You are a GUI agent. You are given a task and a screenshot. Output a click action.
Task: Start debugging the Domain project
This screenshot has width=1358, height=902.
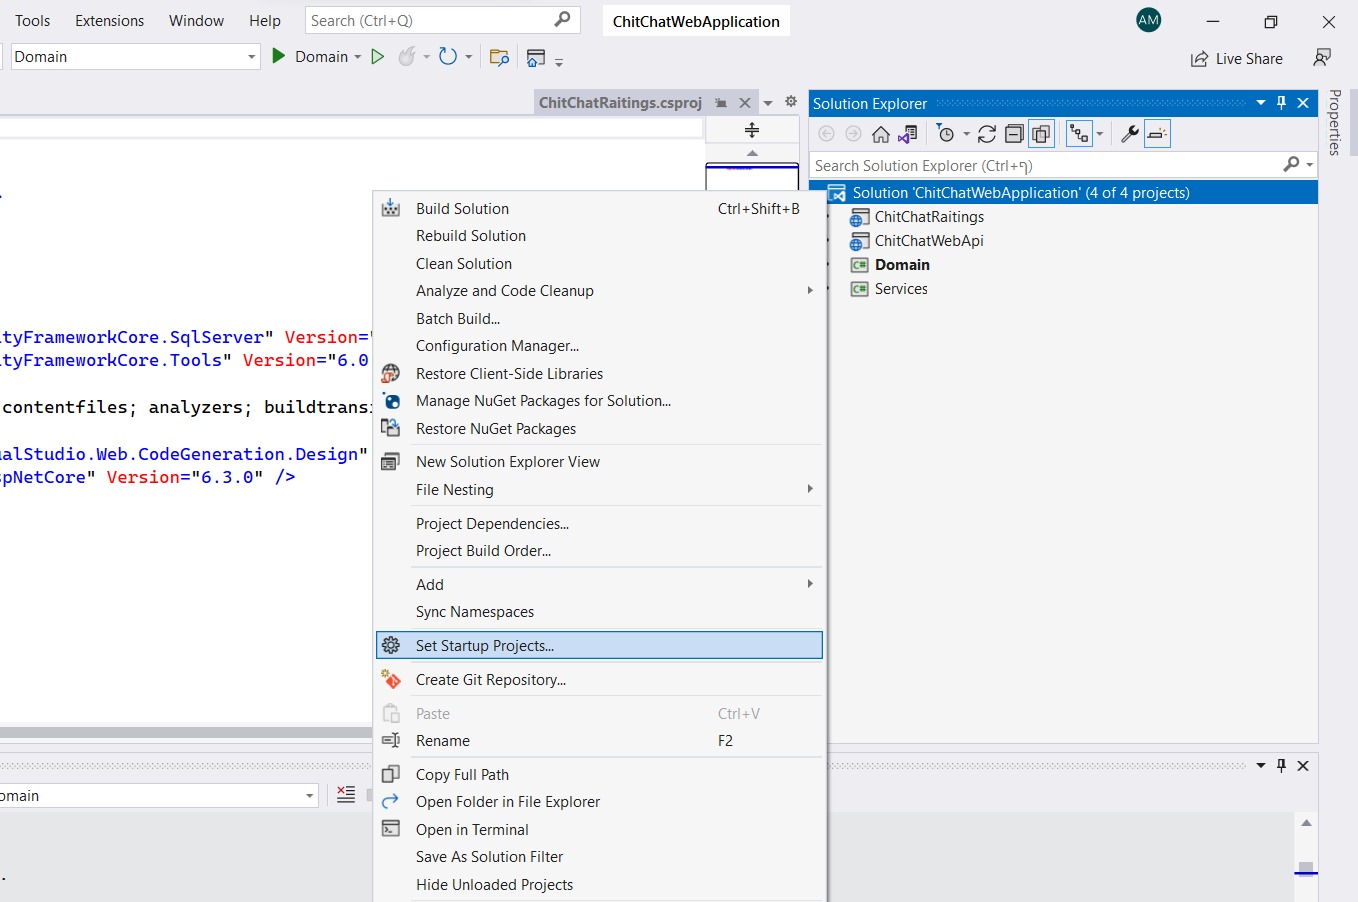pyautogui.click(x=279, y=56)
